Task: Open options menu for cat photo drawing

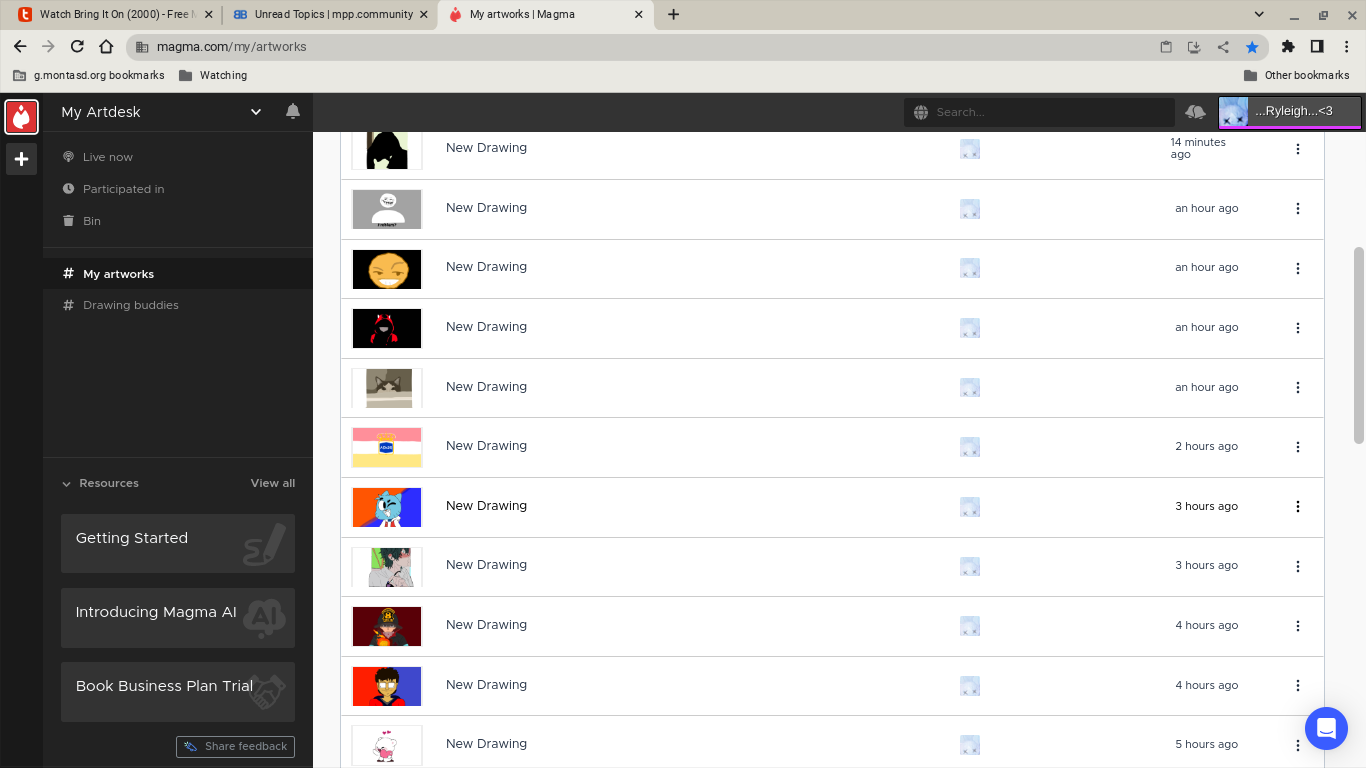Action: pyautogui.click(x=1298, y=387)
